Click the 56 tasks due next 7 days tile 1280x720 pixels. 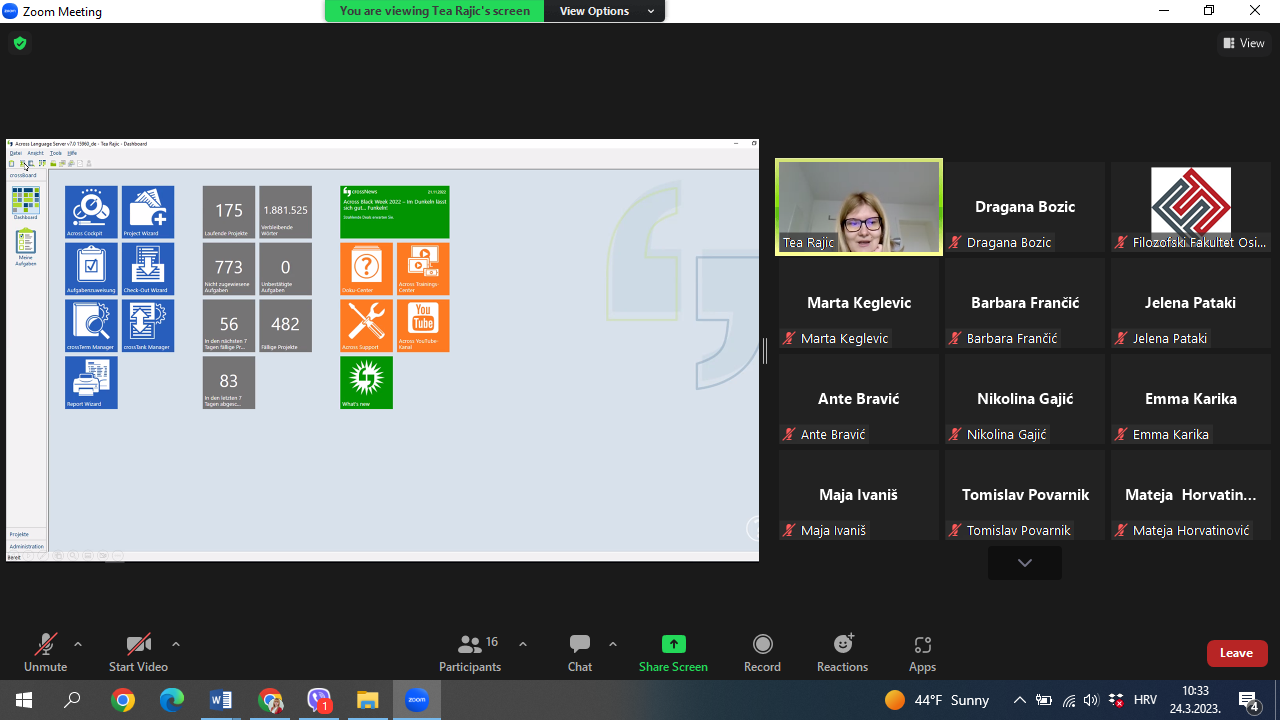click(229, 326)
